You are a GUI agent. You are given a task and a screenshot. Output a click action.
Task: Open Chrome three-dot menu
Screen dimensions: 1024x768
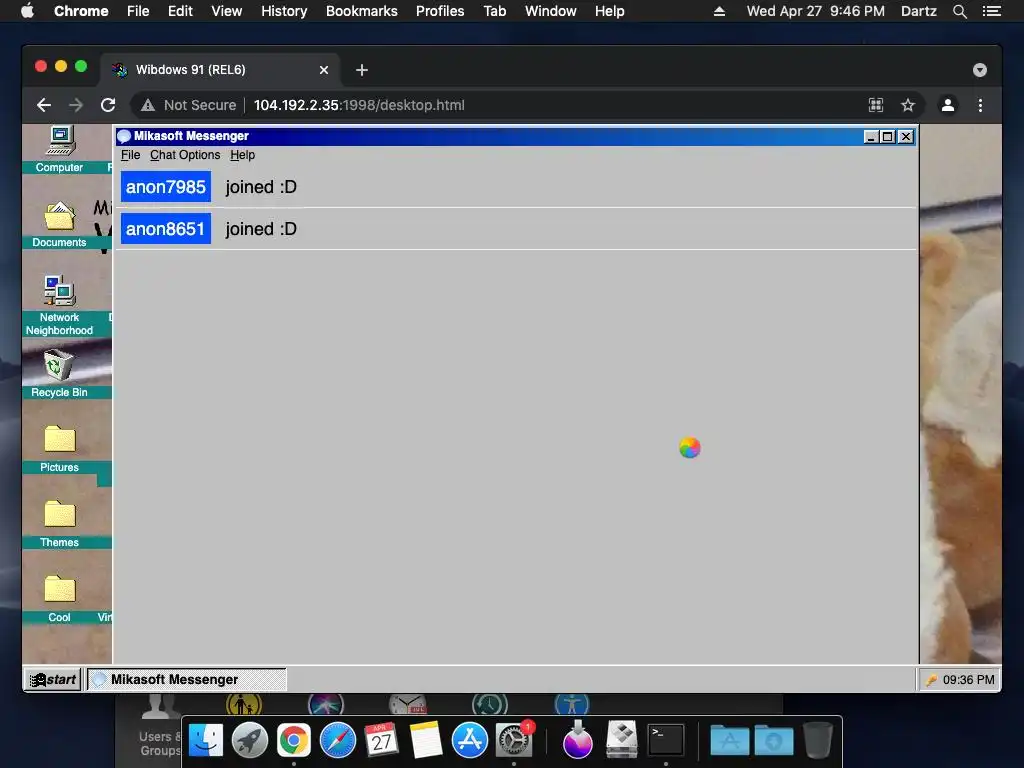click(980, 105)
